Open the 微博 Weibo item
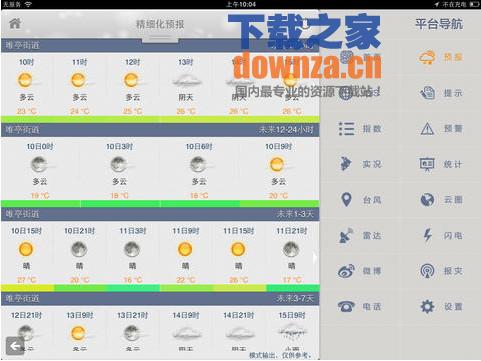The width and height of the screenshot is (481, 361). point(360,271)
